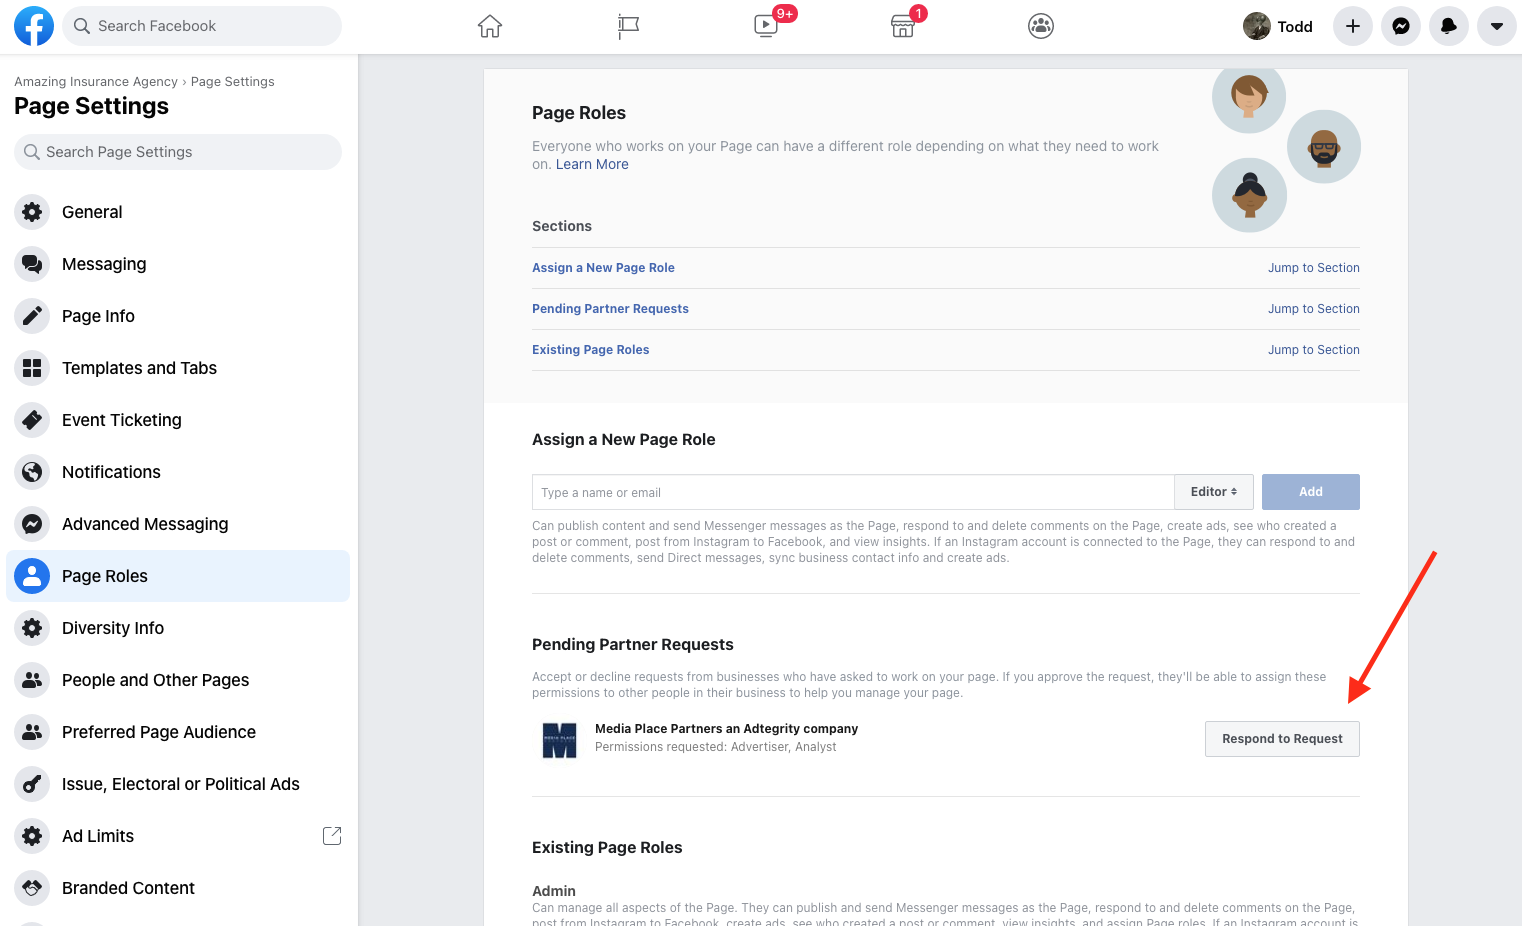Click the Advanced Messaging messenger icon

point(32,524)
